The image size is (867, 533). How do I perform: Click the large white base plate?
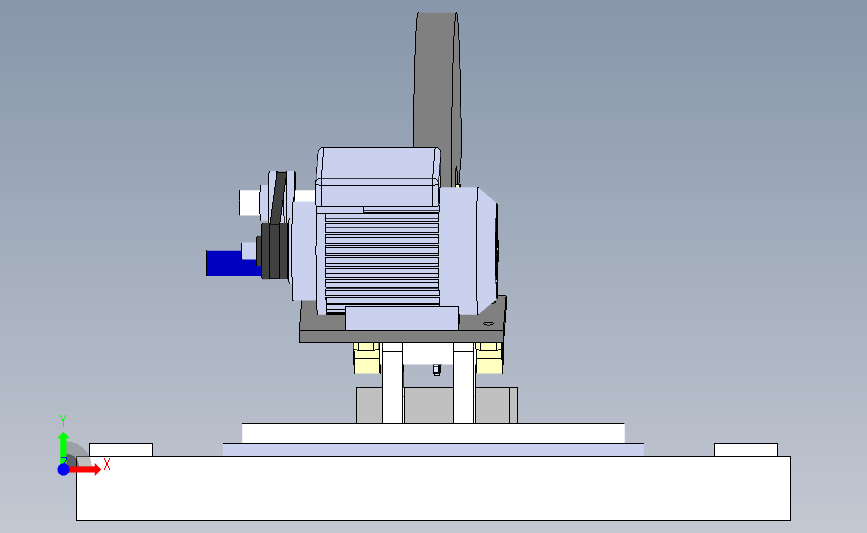point(433,488)
